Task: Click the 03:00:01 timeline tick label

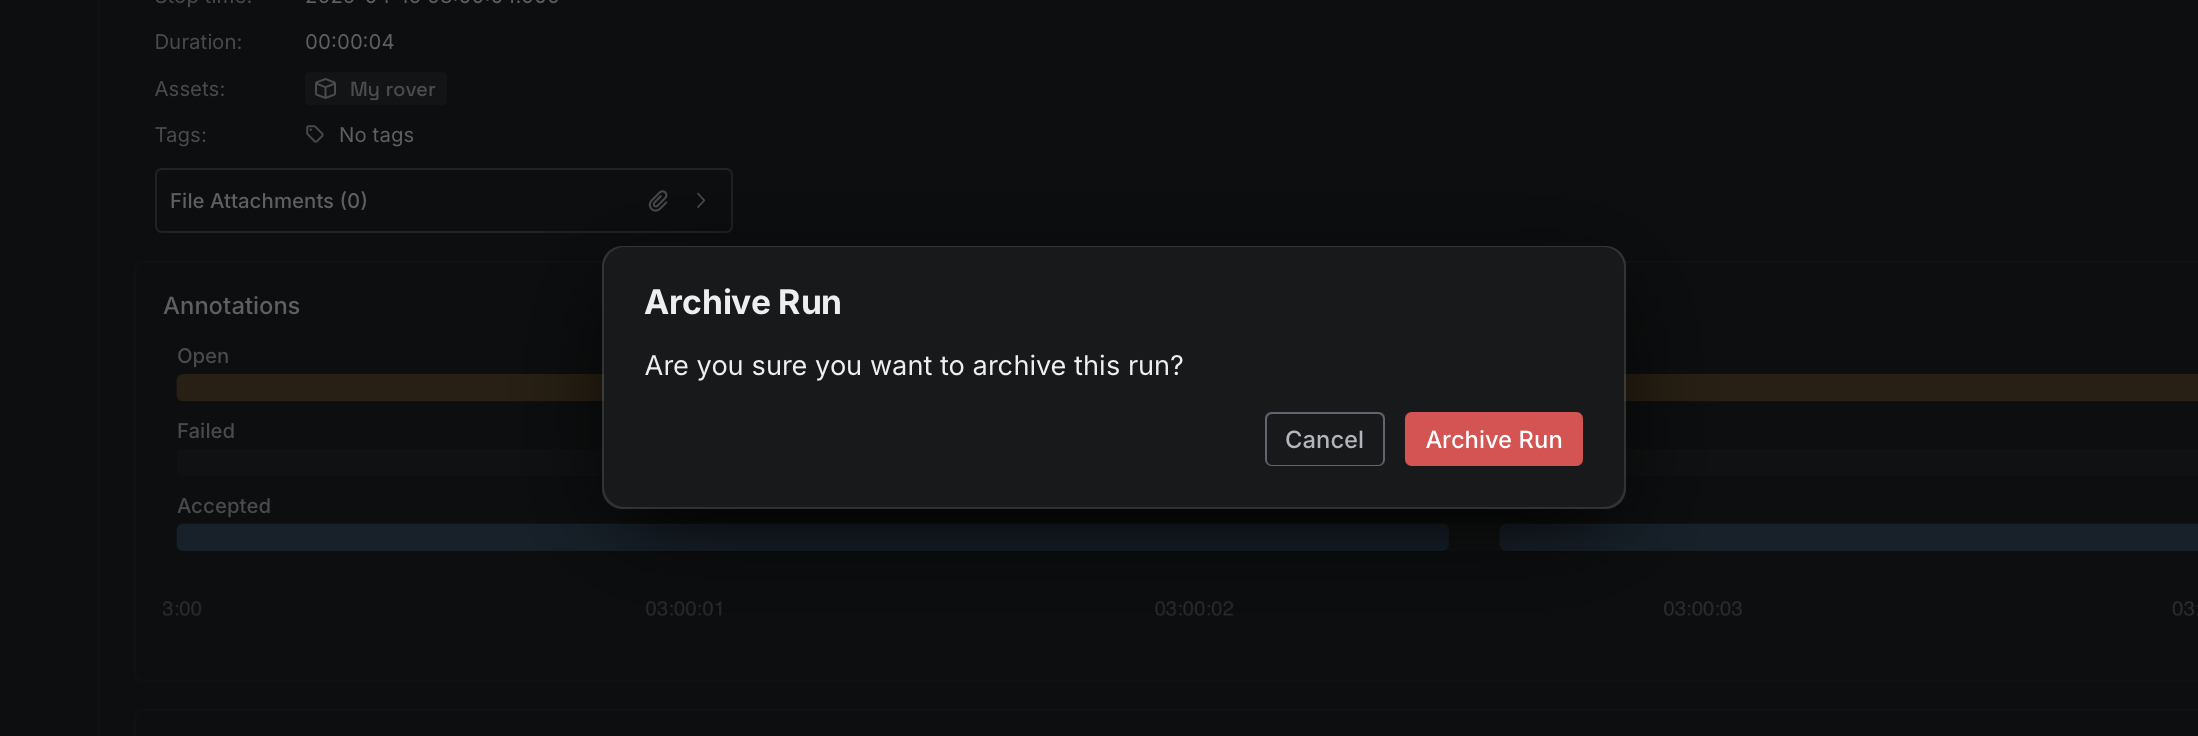Action: 684,609
